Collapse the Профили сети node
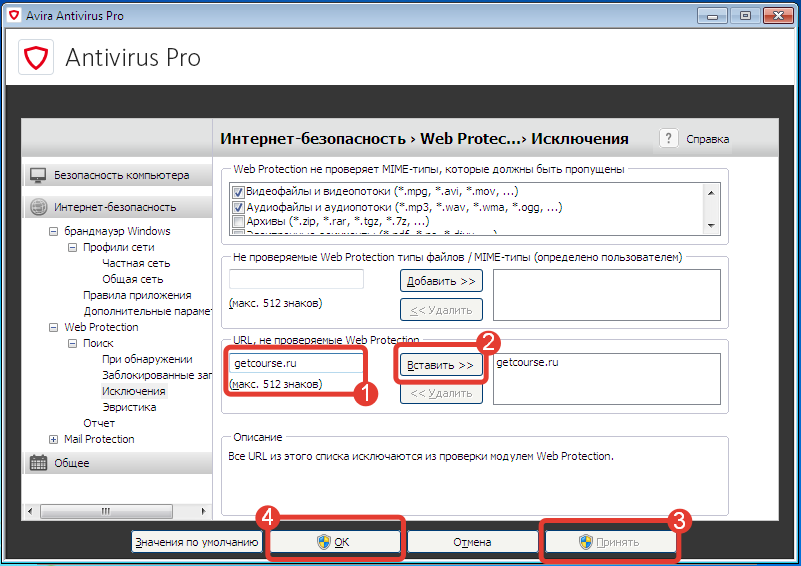This screenshot has height=566, width=801. coord(73,247)
